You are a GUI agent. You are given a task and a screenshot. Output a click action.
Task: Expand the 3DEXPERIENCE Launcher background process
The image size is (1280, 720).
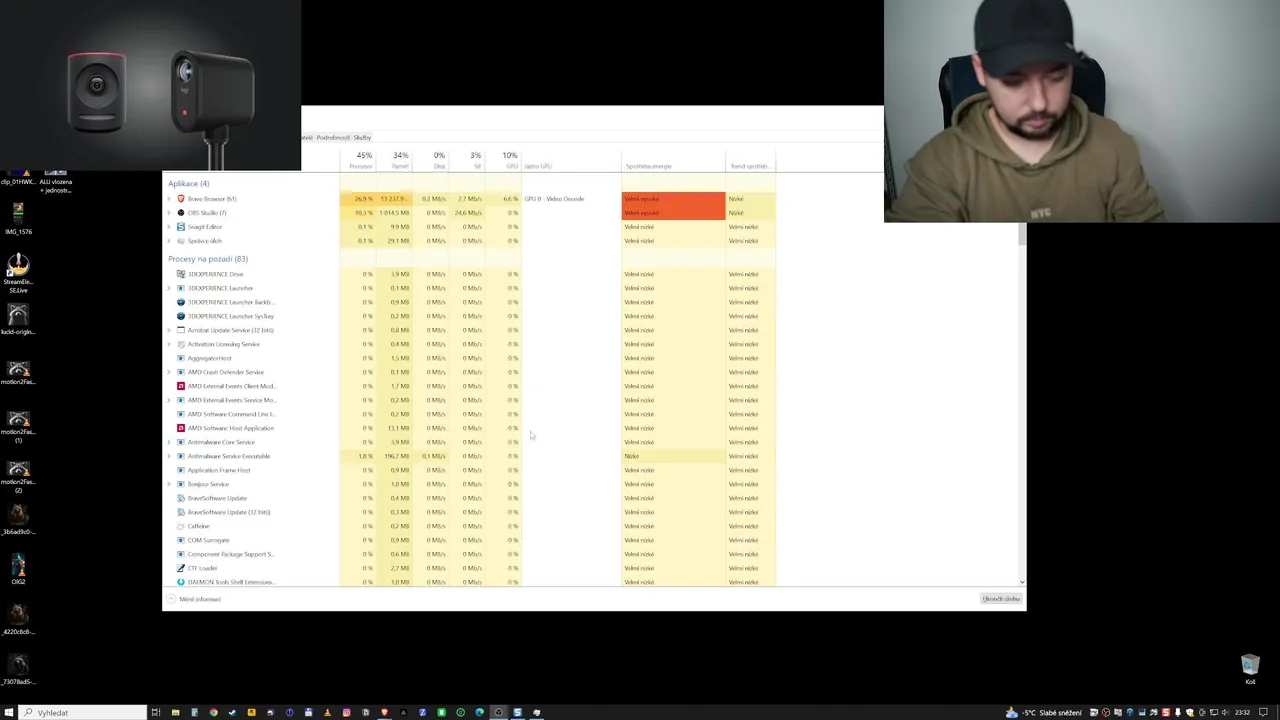tap(169, 288)
